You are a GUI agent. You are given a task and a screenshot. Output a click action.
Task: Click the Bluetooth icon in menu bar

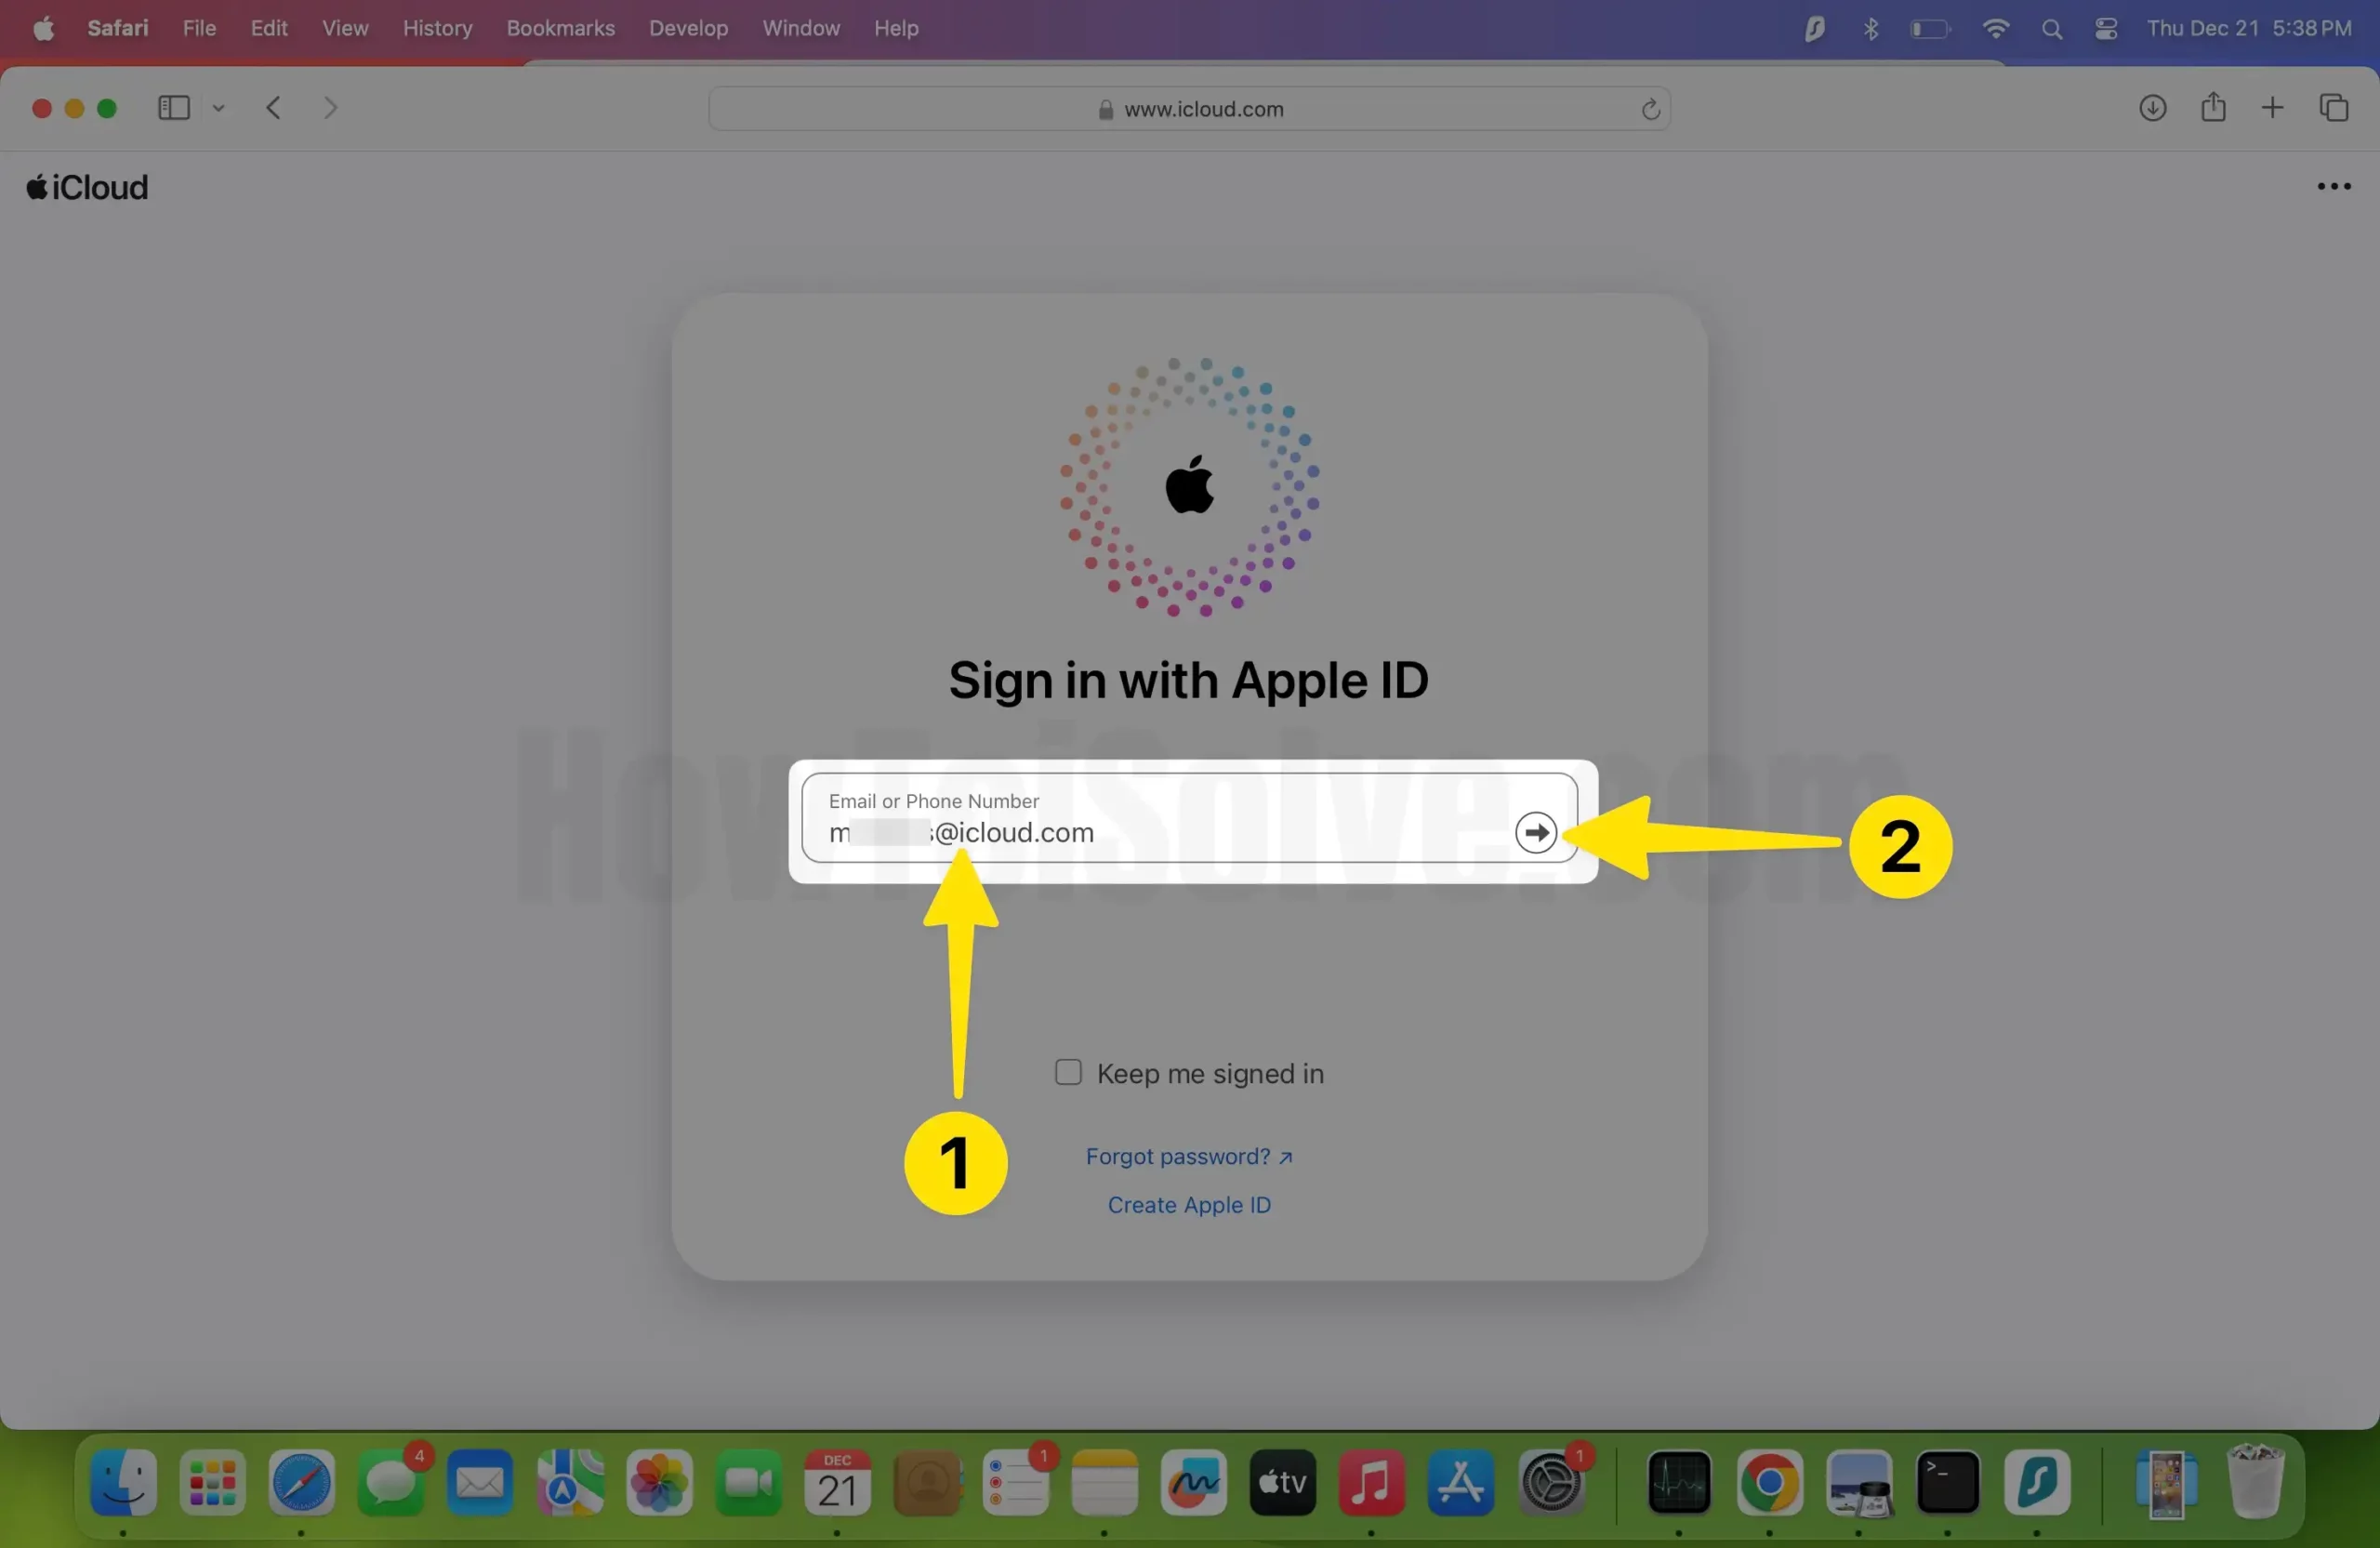pos(1870,29)
